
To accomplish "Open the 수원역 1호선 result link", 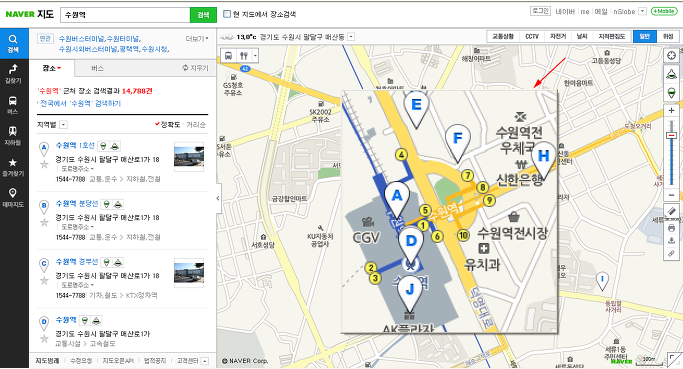I will 75,146.
